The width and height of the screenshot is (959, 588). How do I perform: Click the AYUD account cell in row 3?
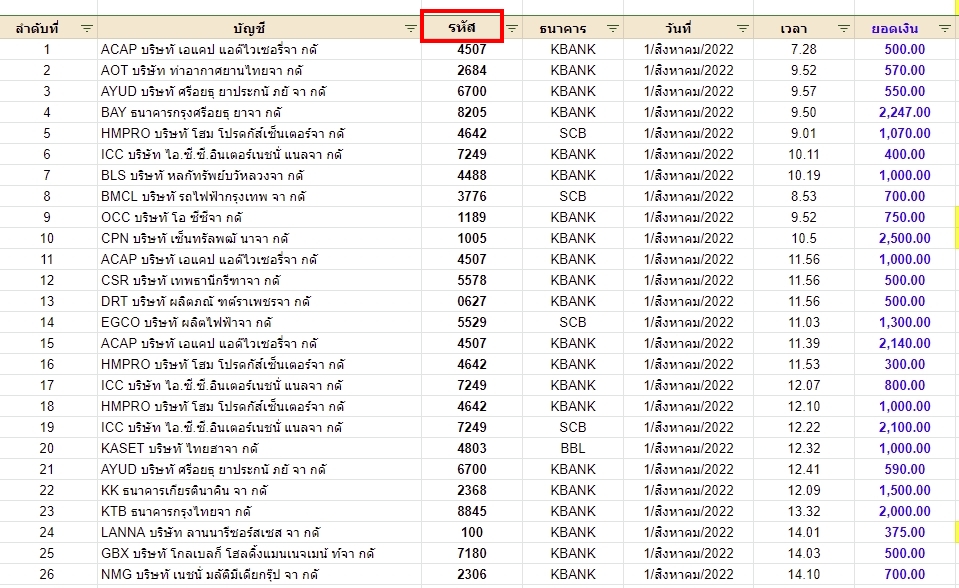(x=259, y=91)
